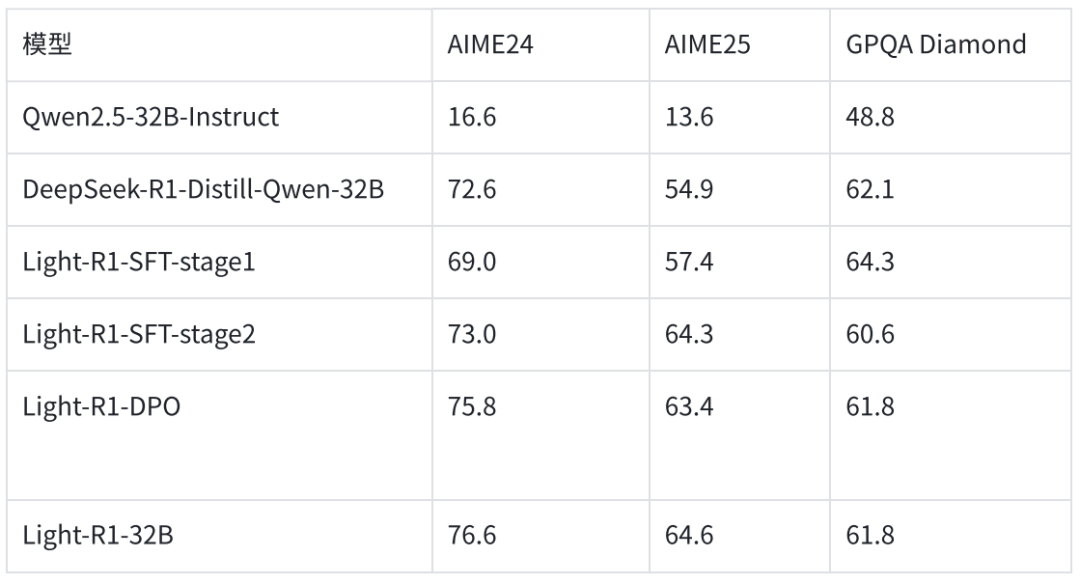Select the 62.1 GPQA Diamond value
Viewport: 1080px width, 585px height.
pos(870,189)
